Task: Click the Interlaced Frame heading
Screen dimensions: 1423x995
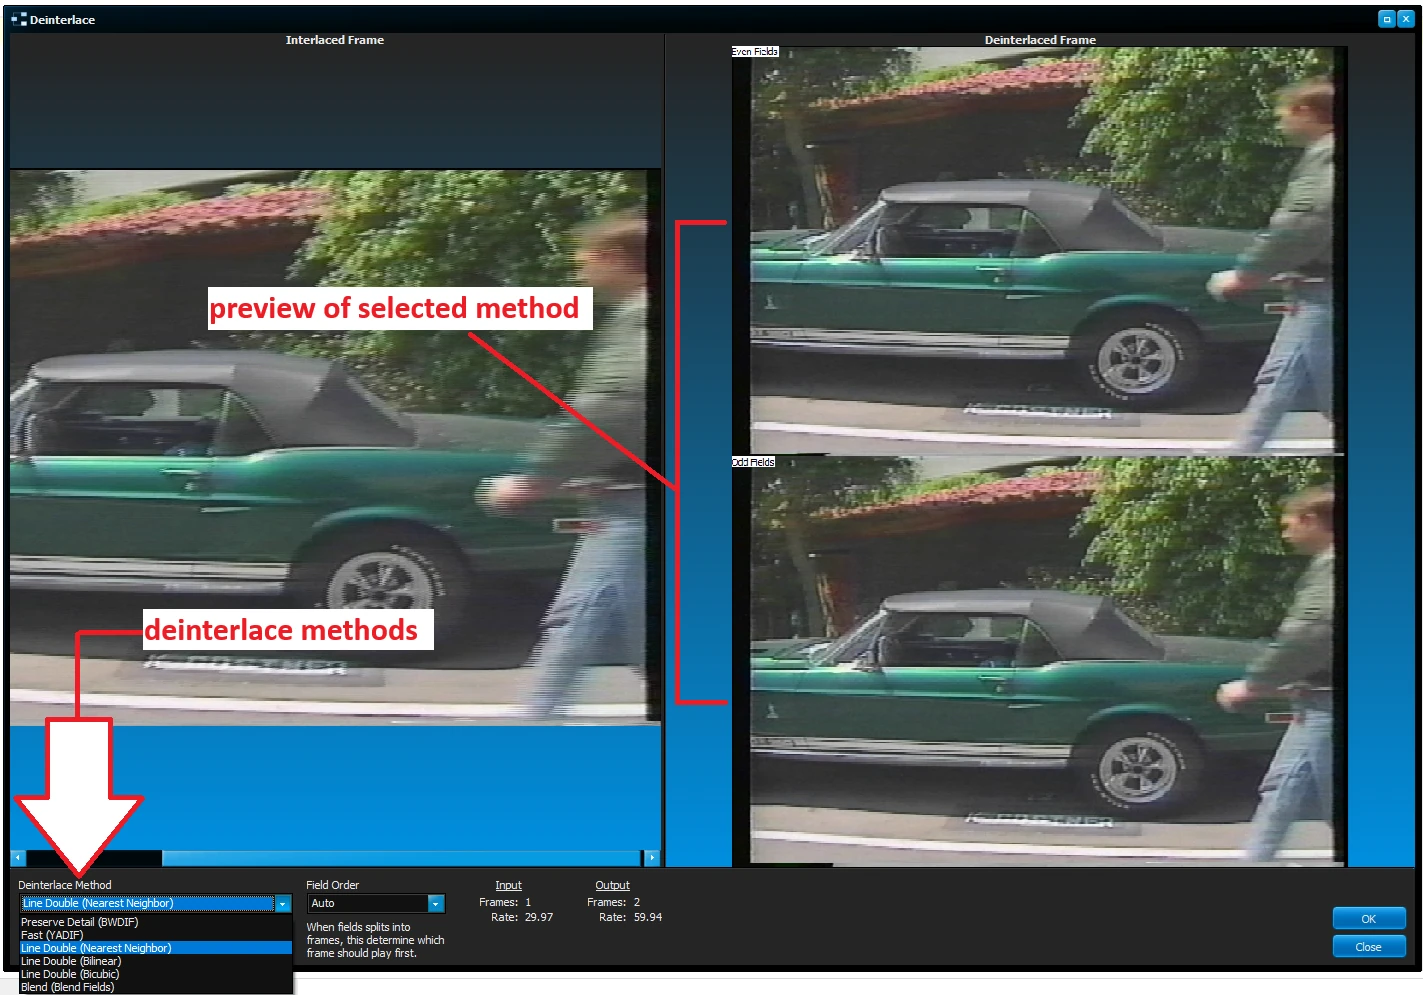Action: 335,40
